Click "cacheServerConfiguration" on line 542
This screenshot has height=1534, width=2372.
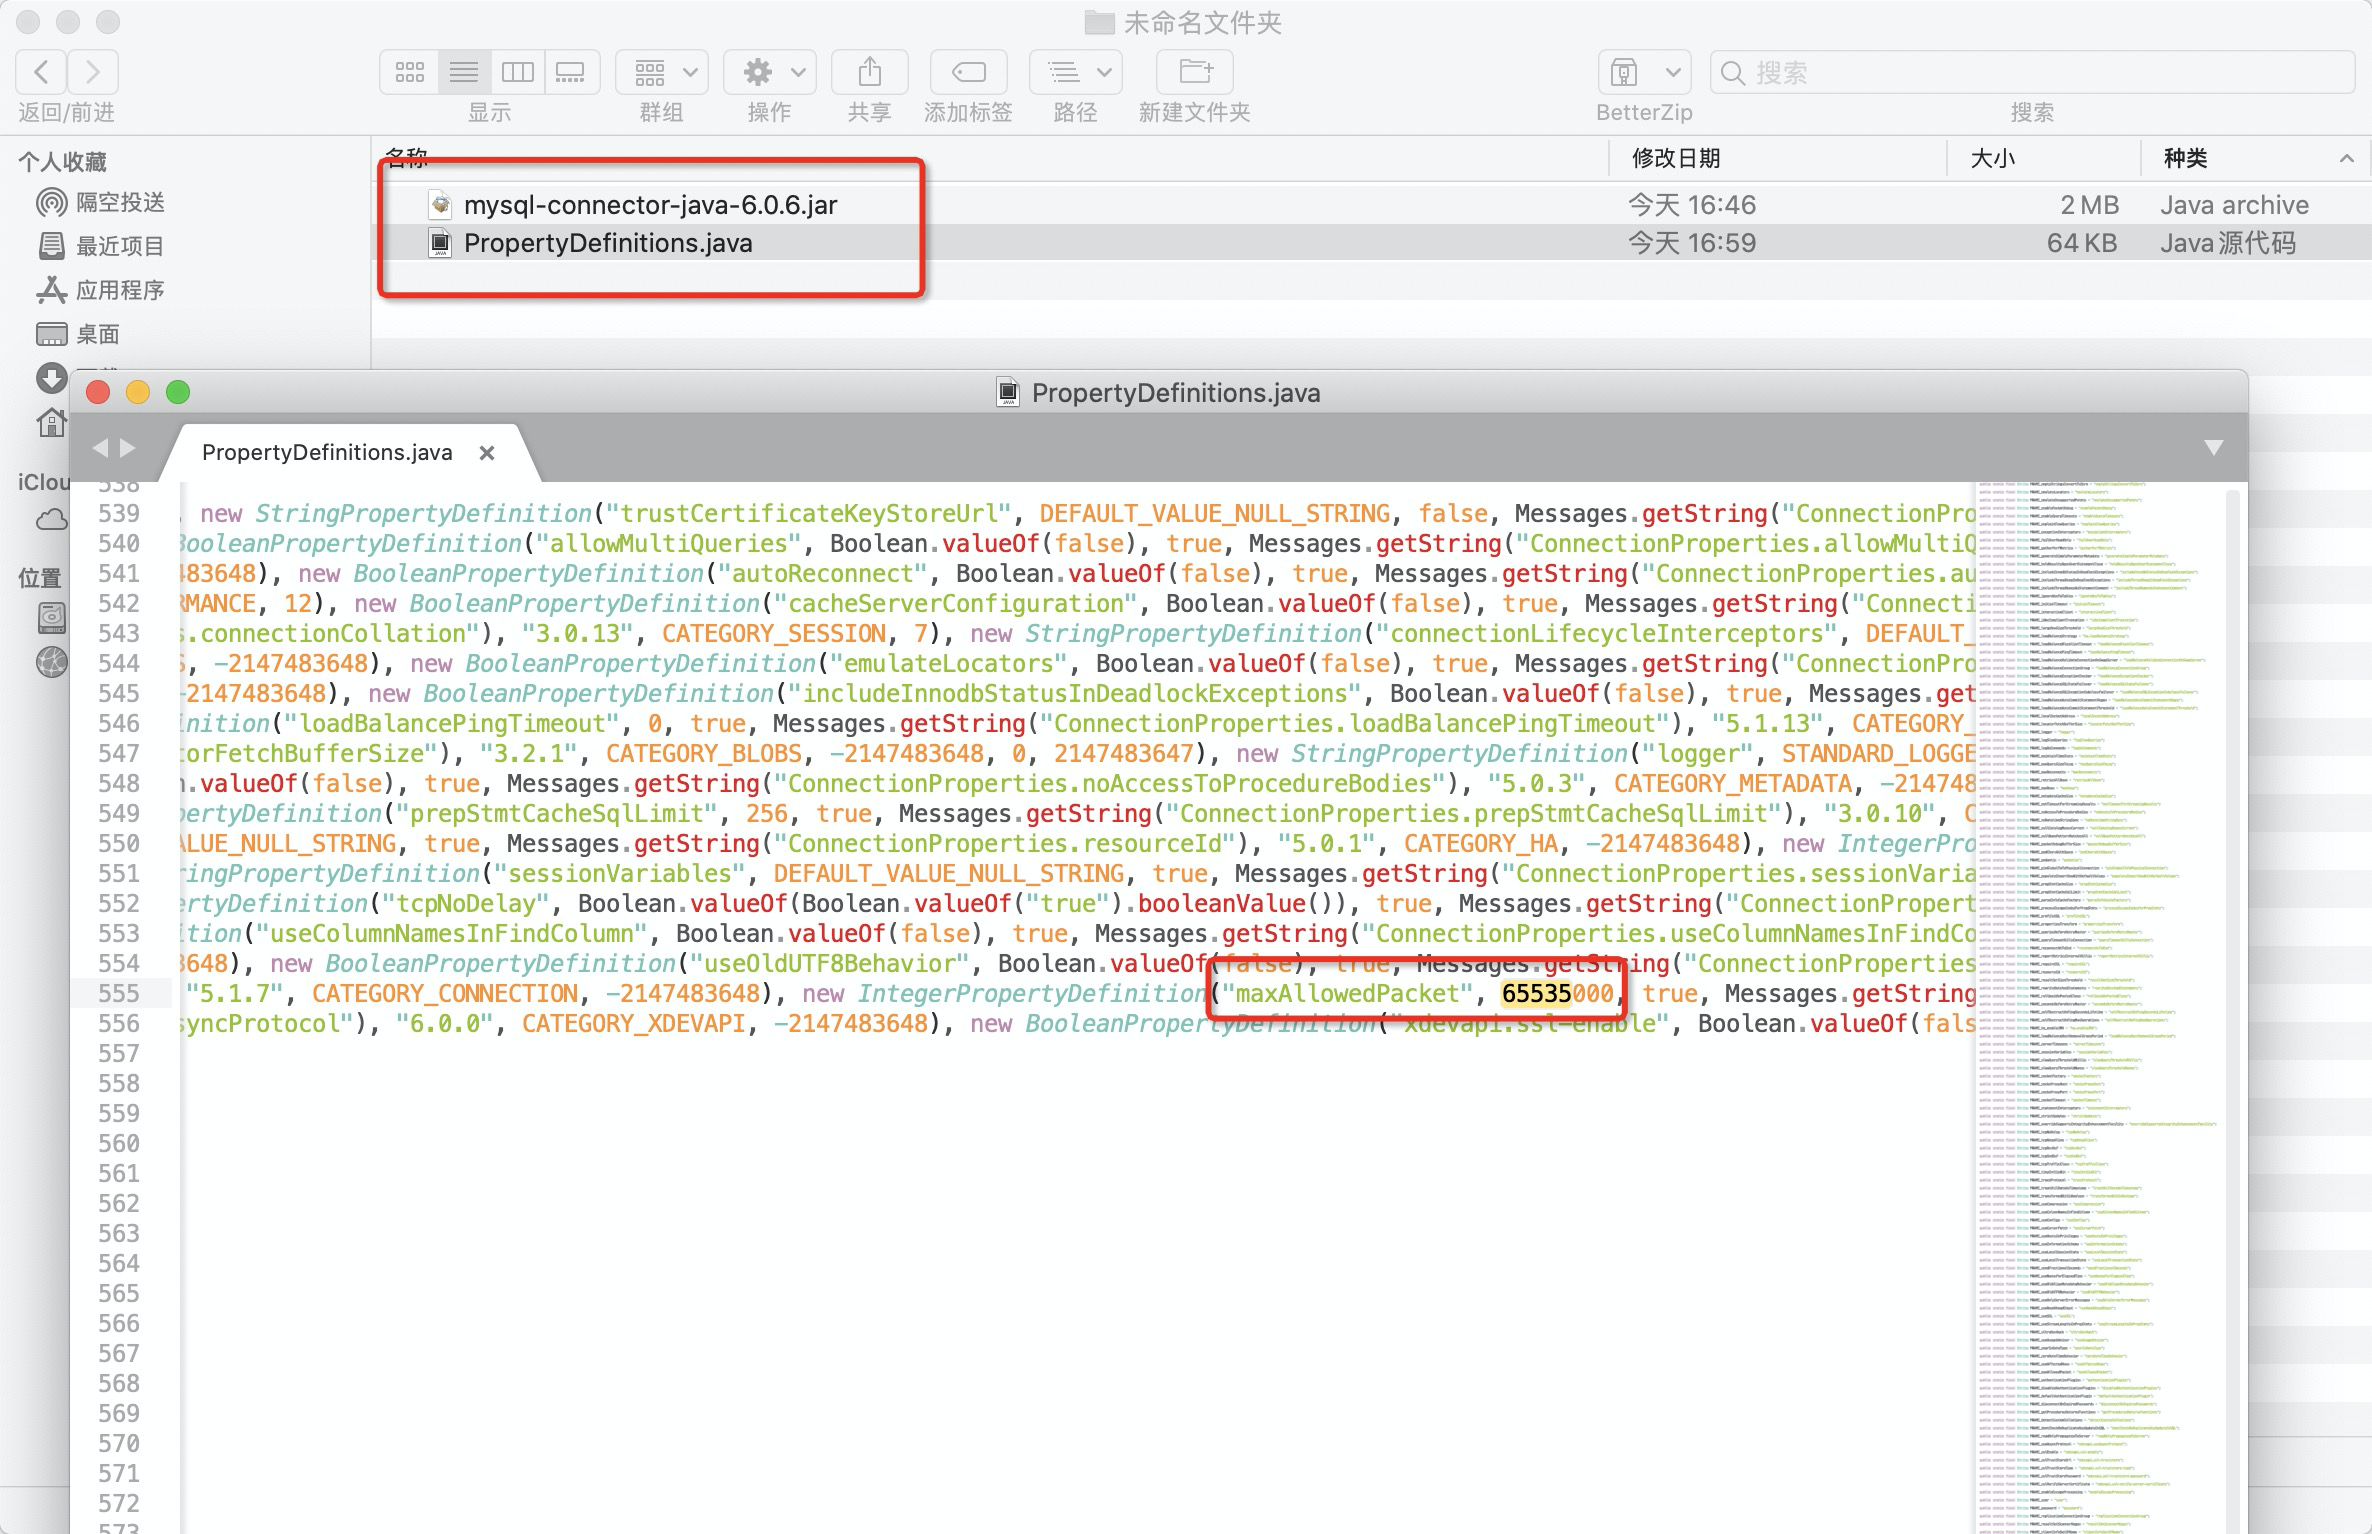point(956,604)
